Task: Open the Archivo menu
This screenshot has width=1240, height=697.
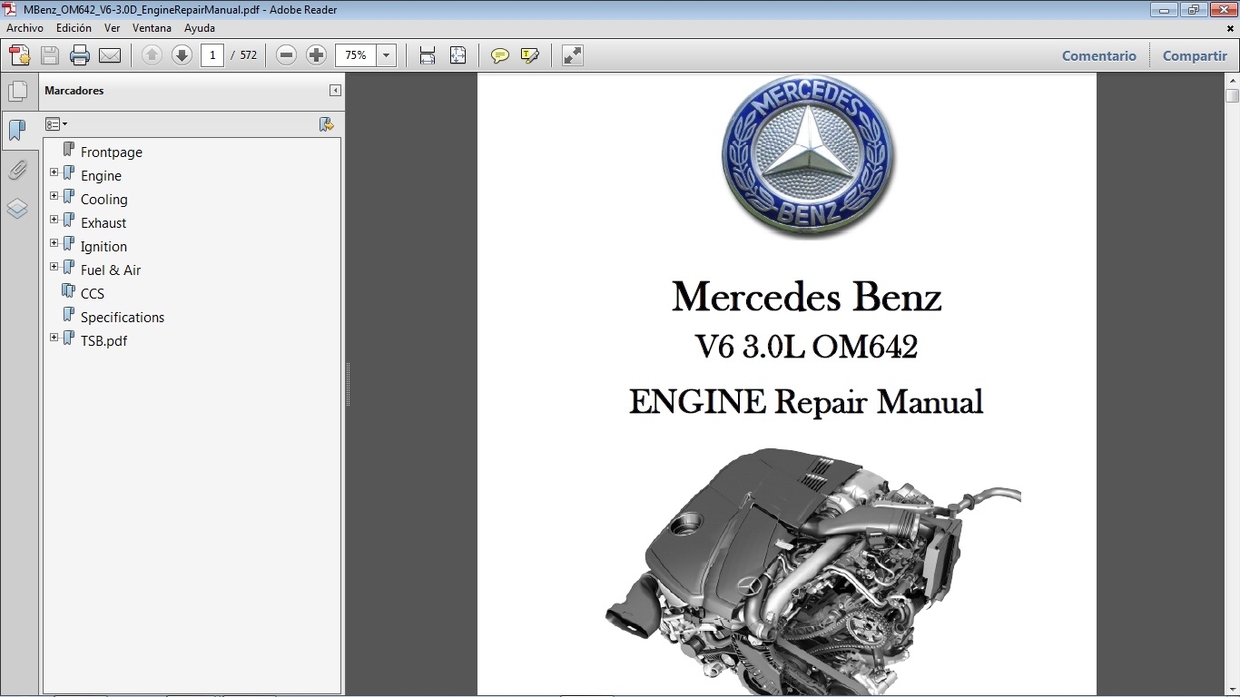Action: tap(24, 28)
